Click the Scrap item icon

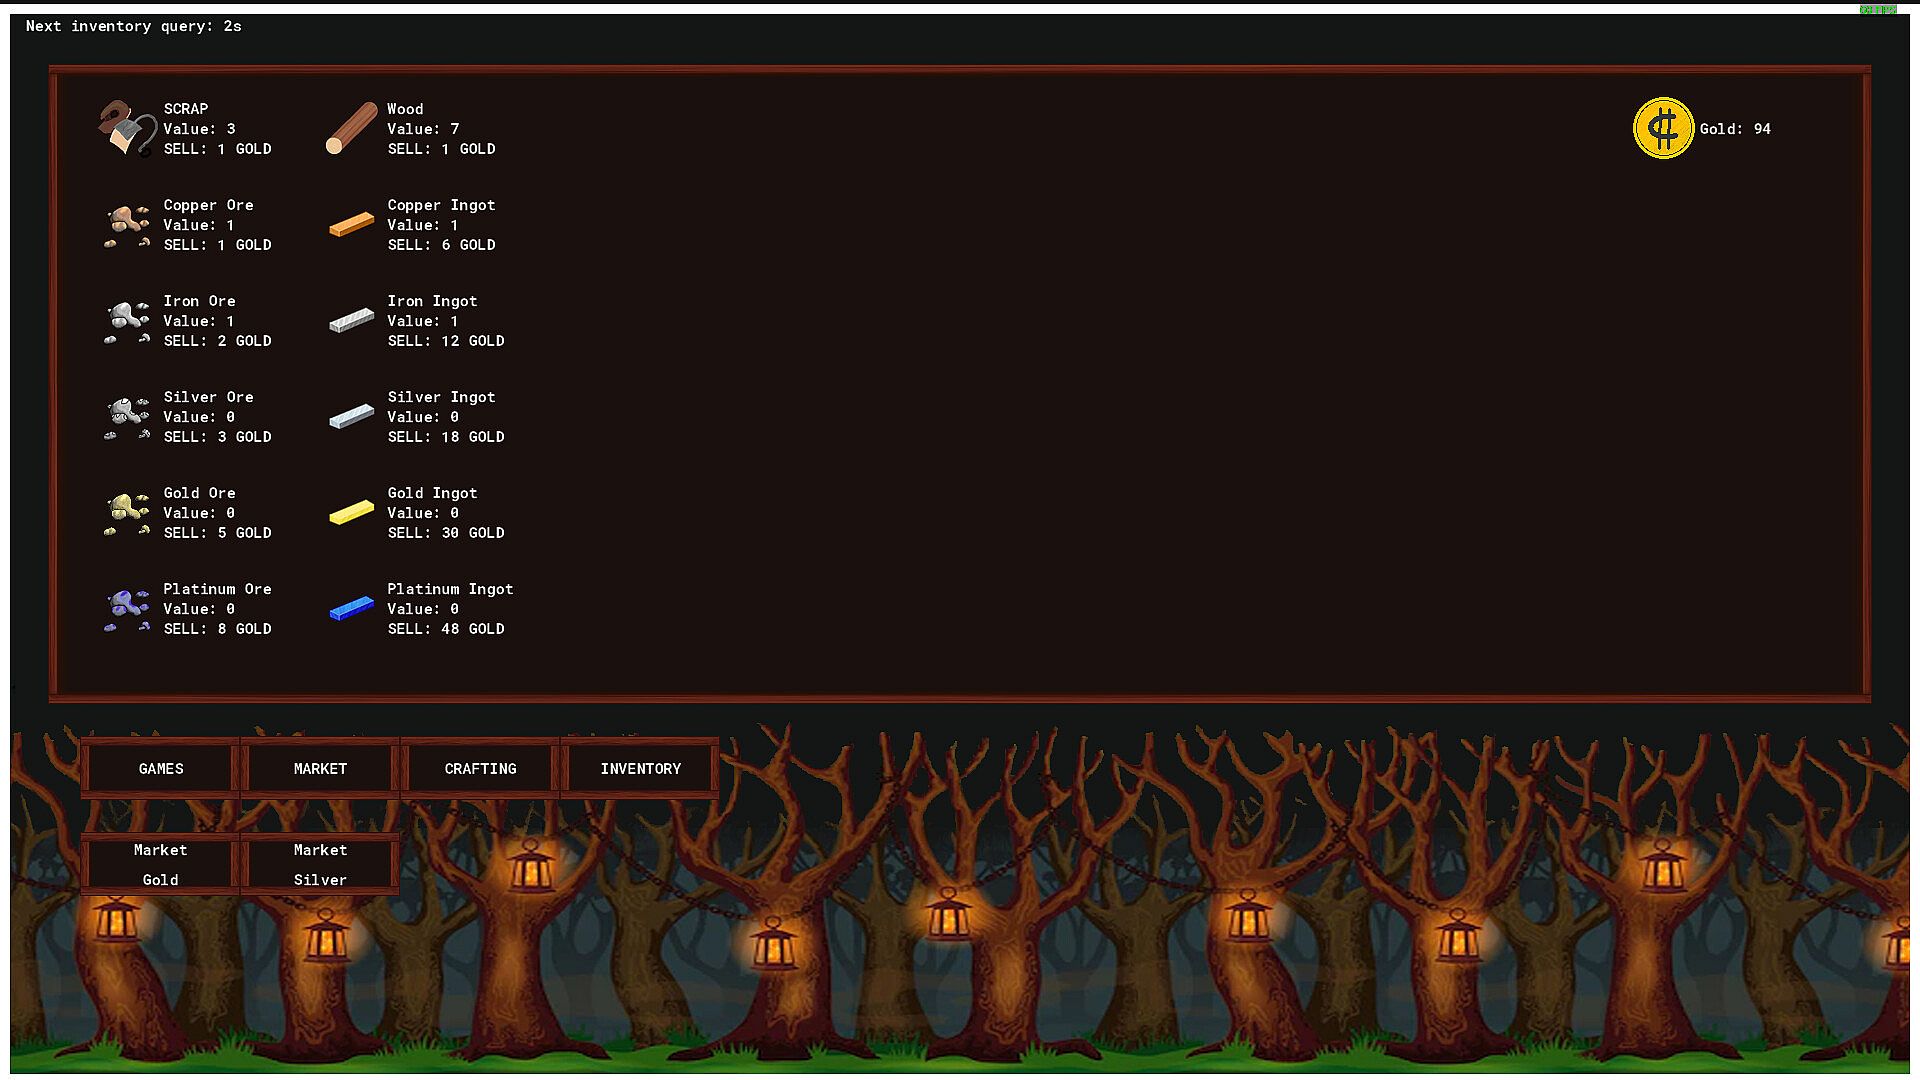127,128
